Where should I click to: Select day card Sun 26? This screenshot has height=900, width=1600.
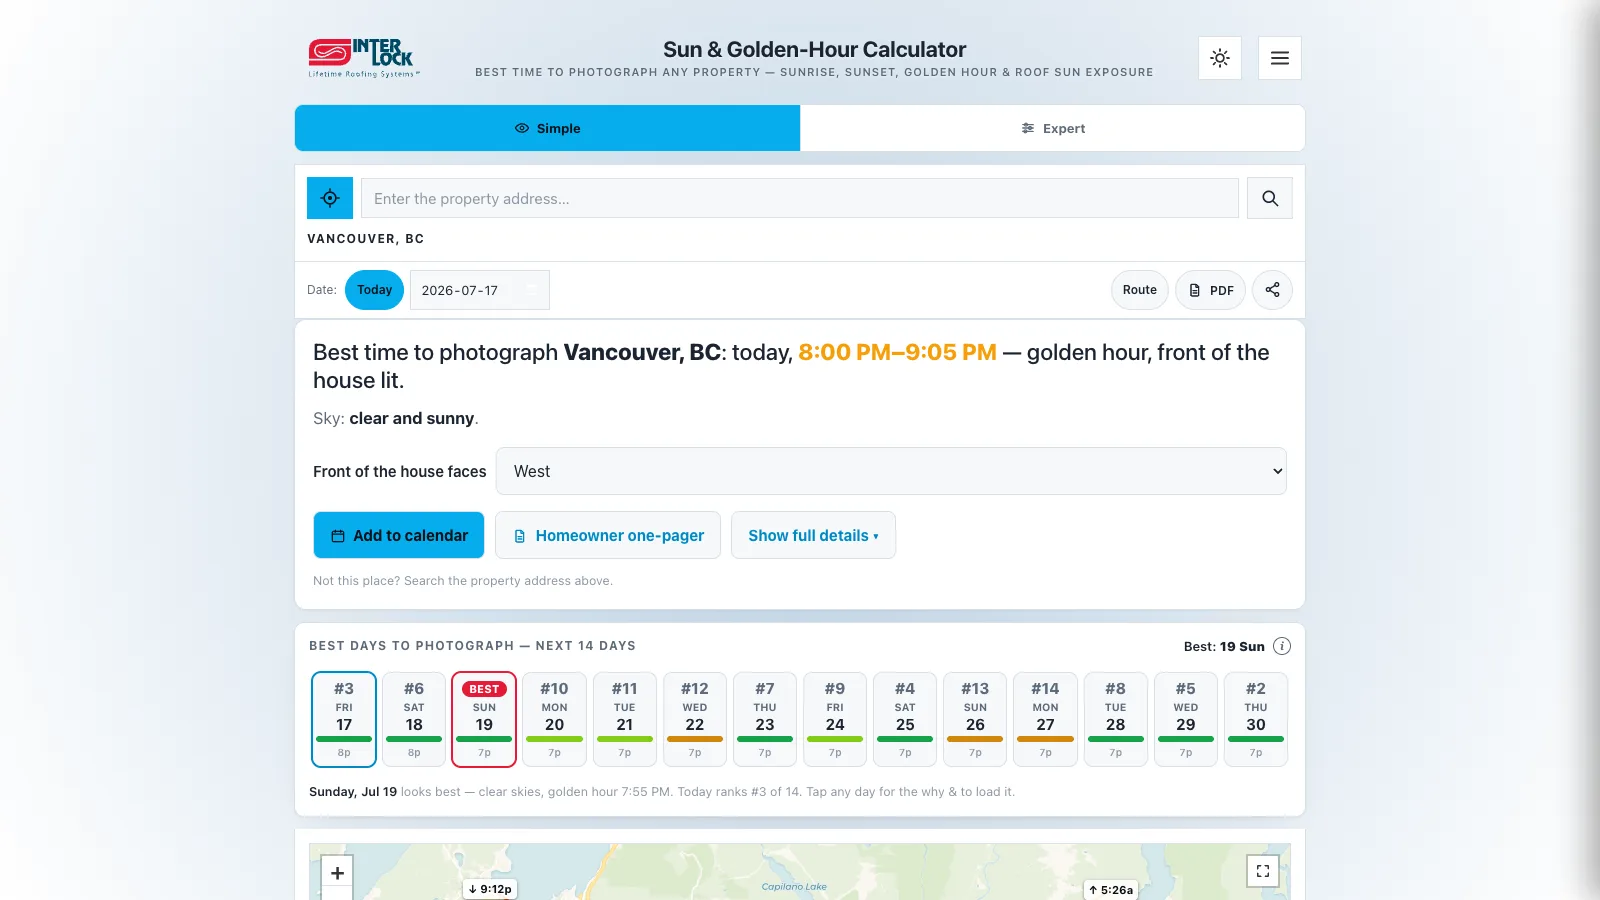(975, 719)
